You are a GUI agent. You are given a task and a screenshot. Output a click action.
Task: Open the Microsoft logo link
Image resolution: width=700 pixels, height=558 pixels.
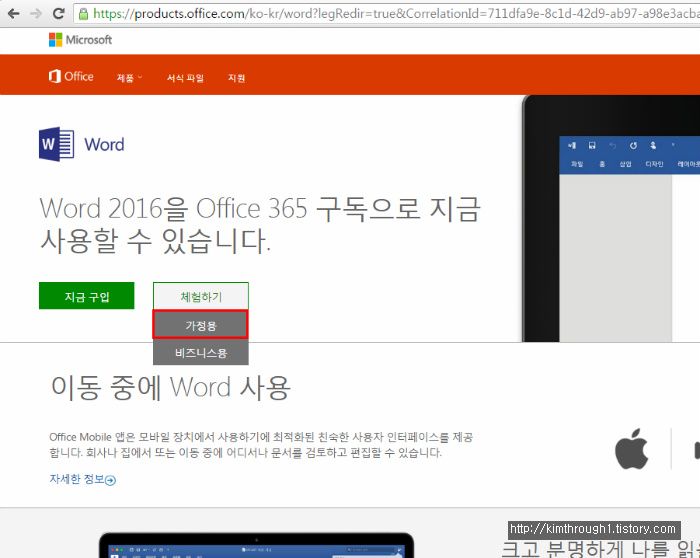click(x=80, y=40)
